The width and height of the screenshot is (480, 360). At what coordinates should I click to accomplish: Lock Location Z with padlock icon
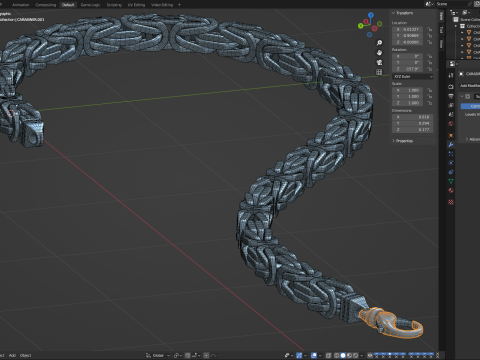click(430, 42)
